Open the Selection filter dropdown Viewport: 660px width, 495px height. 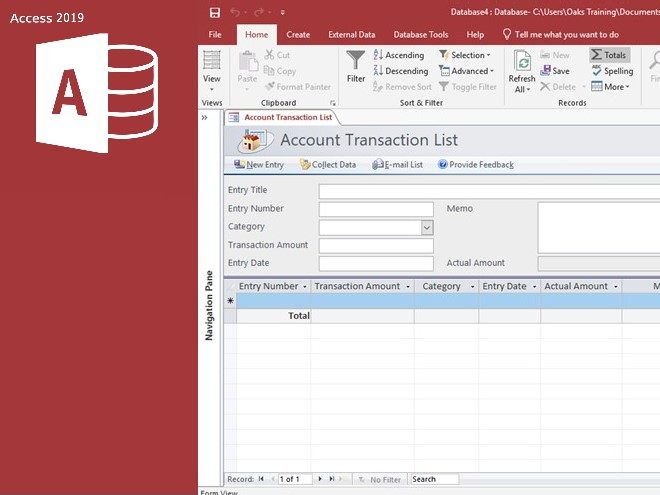tap(464, 56)
